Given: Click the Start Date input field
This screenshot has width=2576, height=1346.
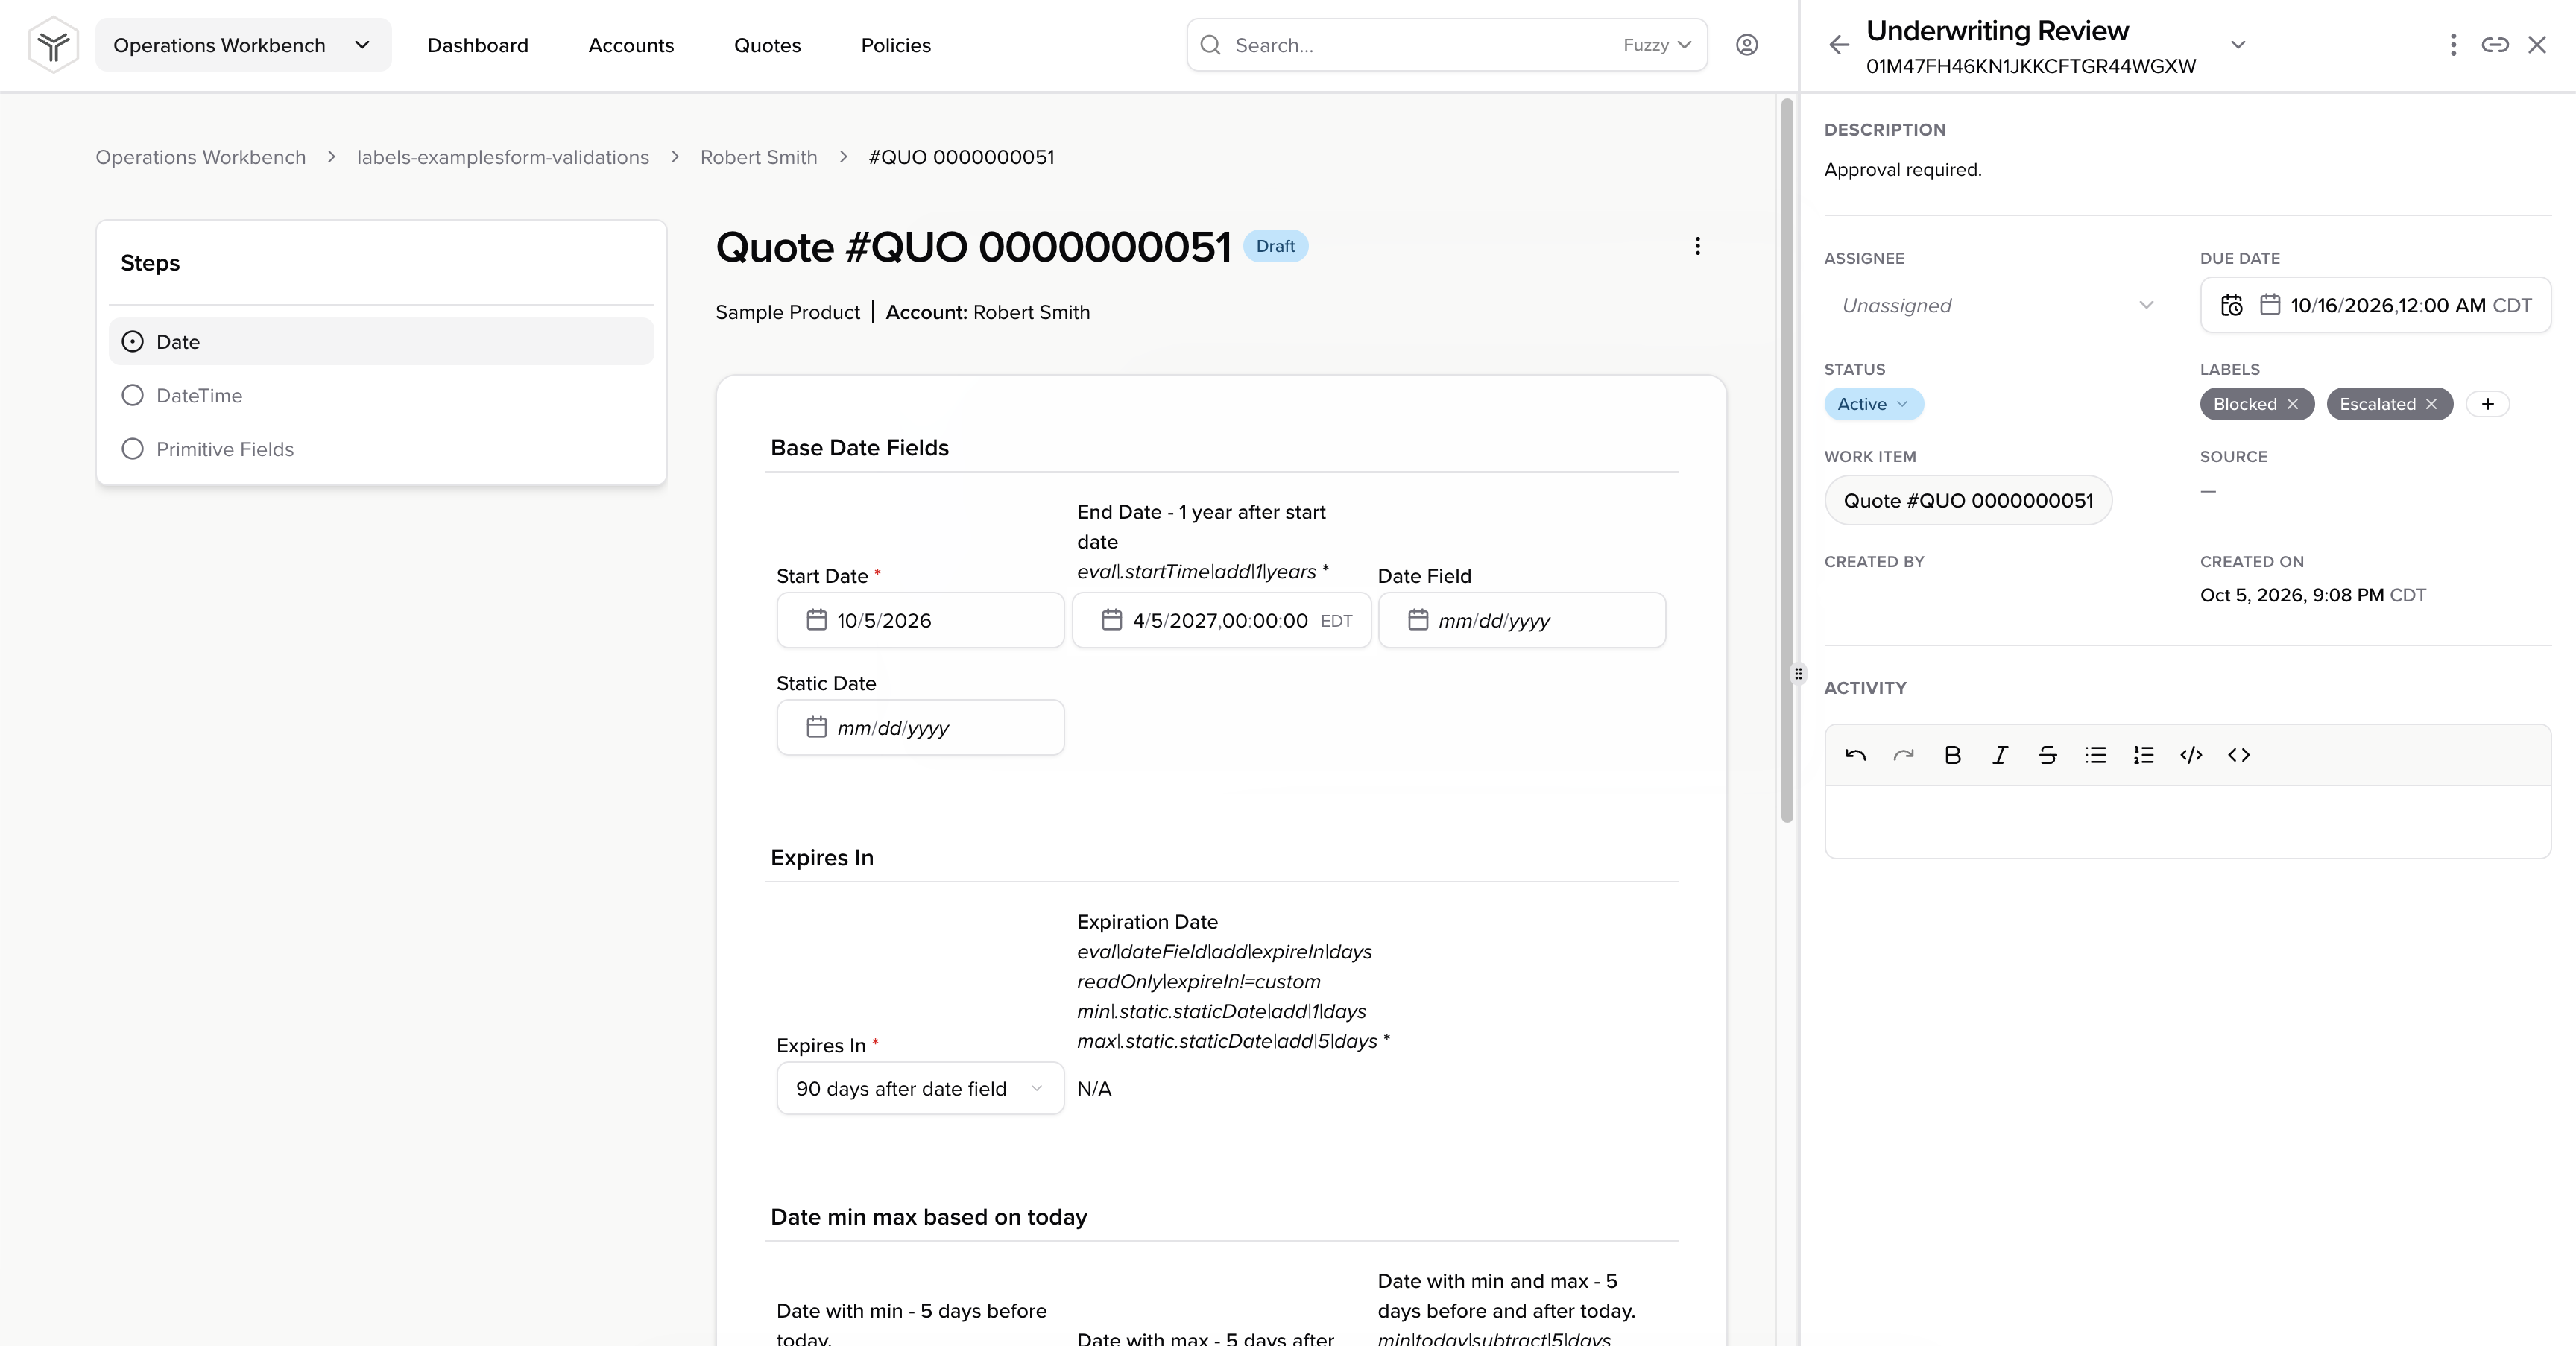Looking at the screenshot, I should coord(920,620).
